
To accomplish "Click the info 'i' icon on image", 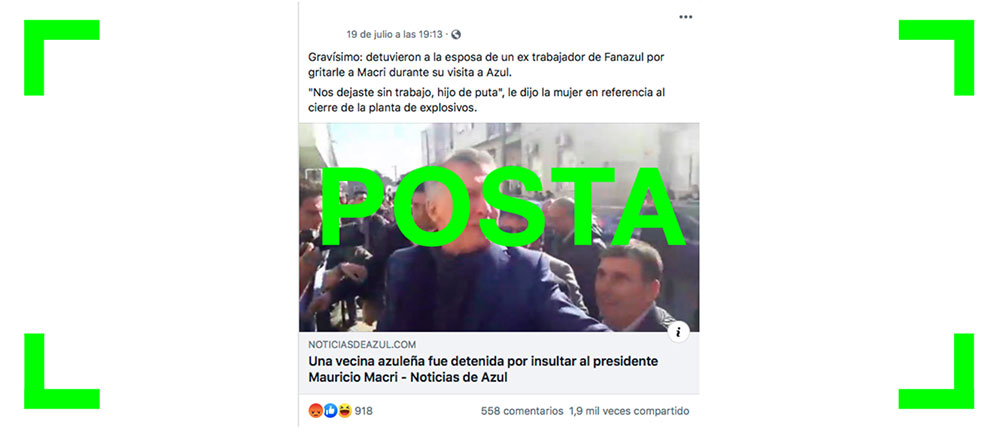I will (679, 331).
